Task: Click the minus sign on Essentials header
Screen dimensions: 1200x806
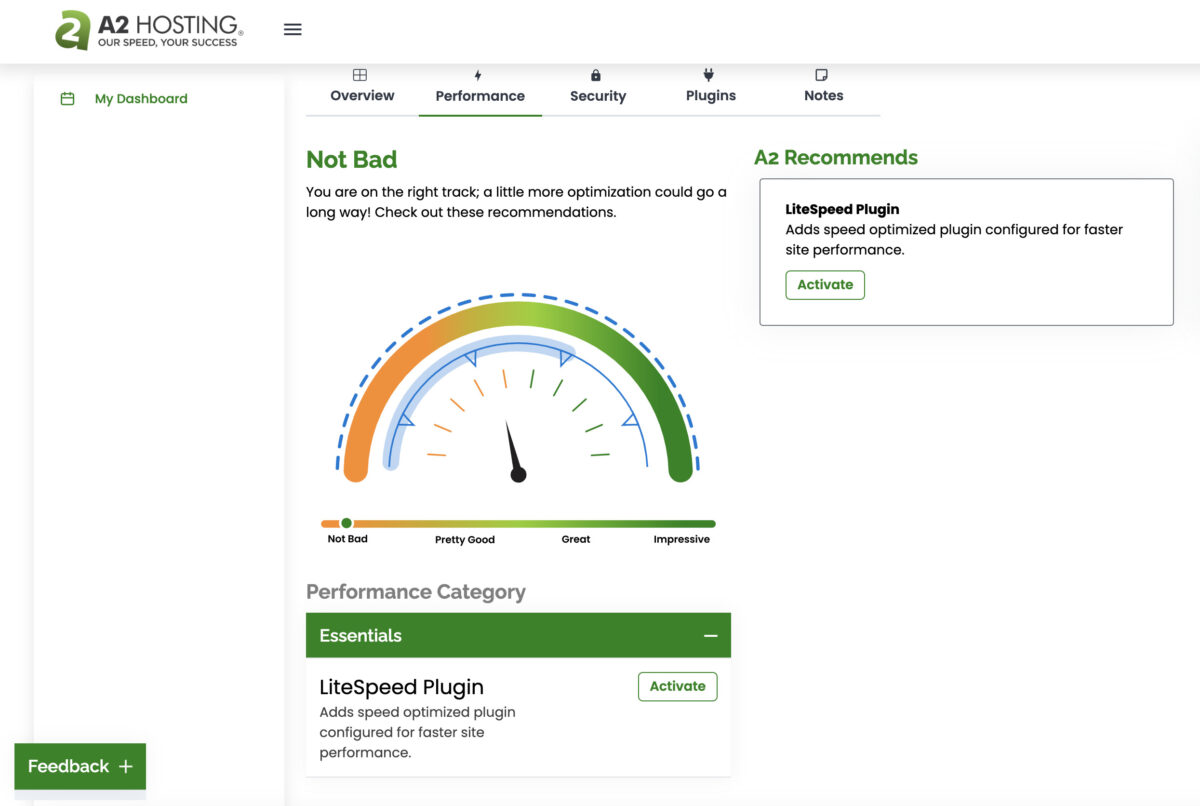Action: coord(711,635)
